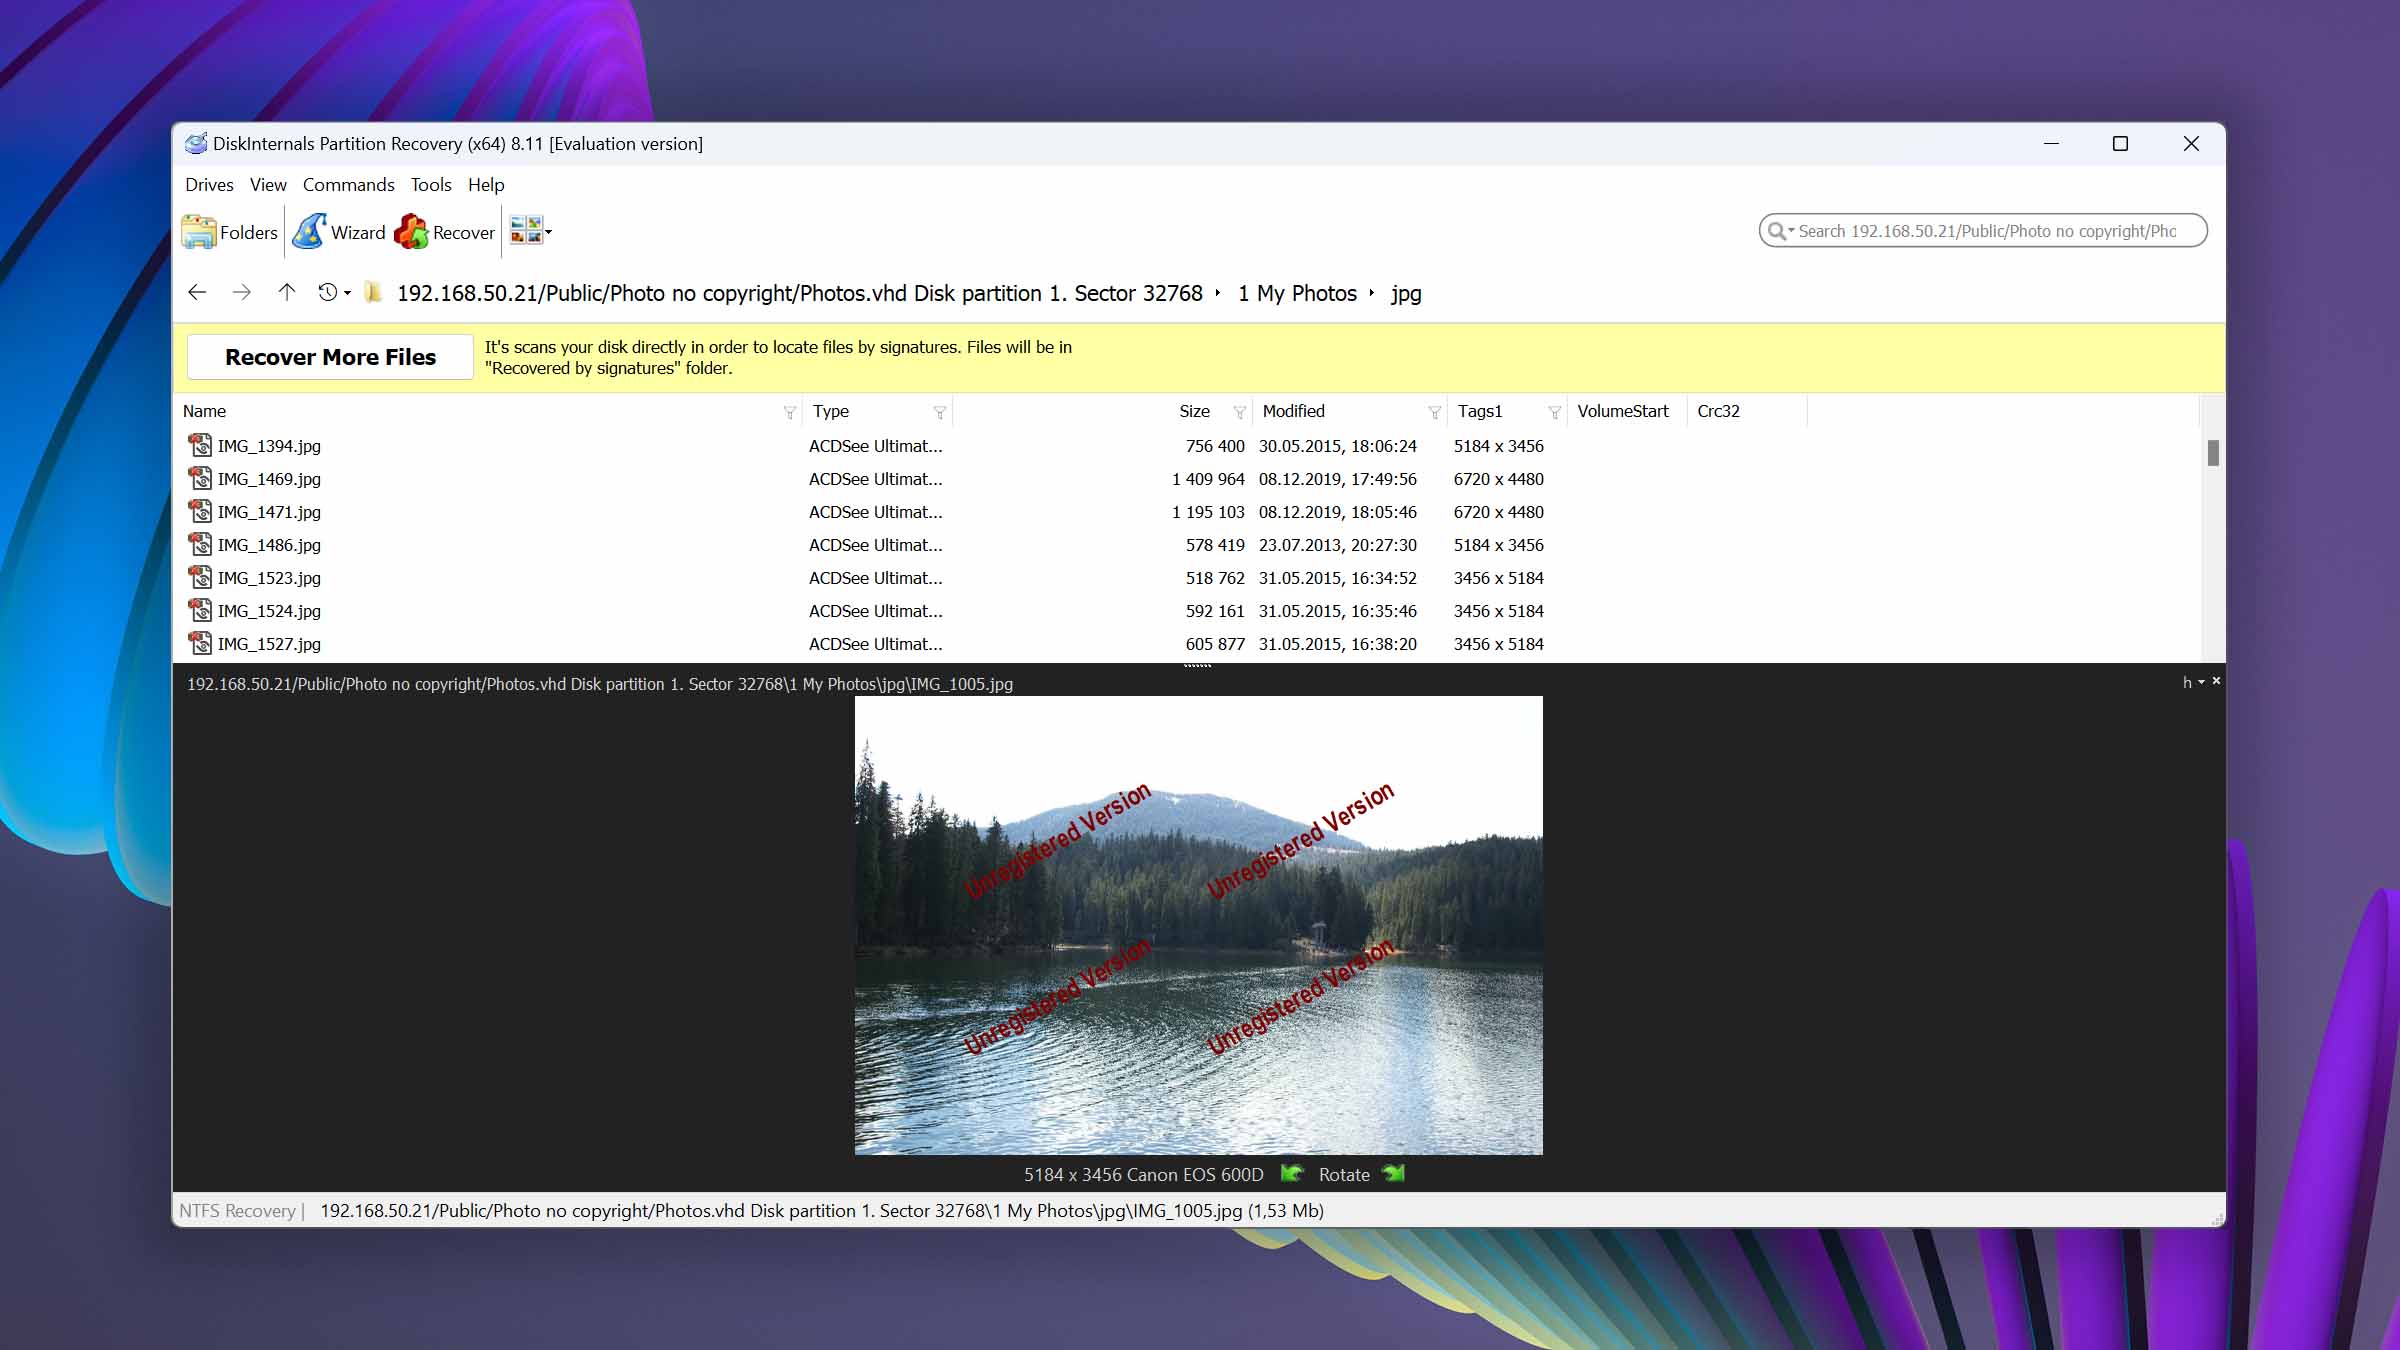
Task: Click the folder icon in address bar
Action: pyautogui.click(x=373, y=292)
